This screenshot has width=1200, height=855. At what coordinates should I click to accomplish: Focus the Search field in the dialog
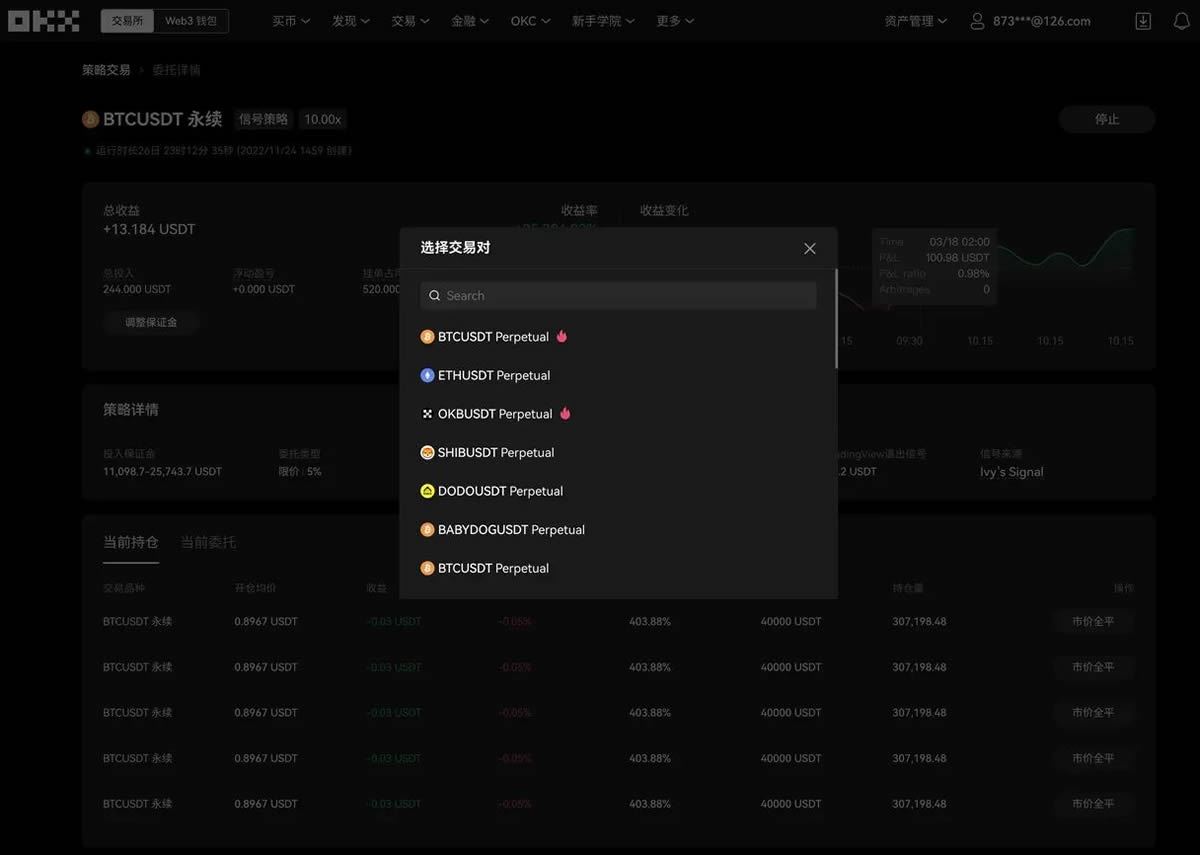(619, 296)
